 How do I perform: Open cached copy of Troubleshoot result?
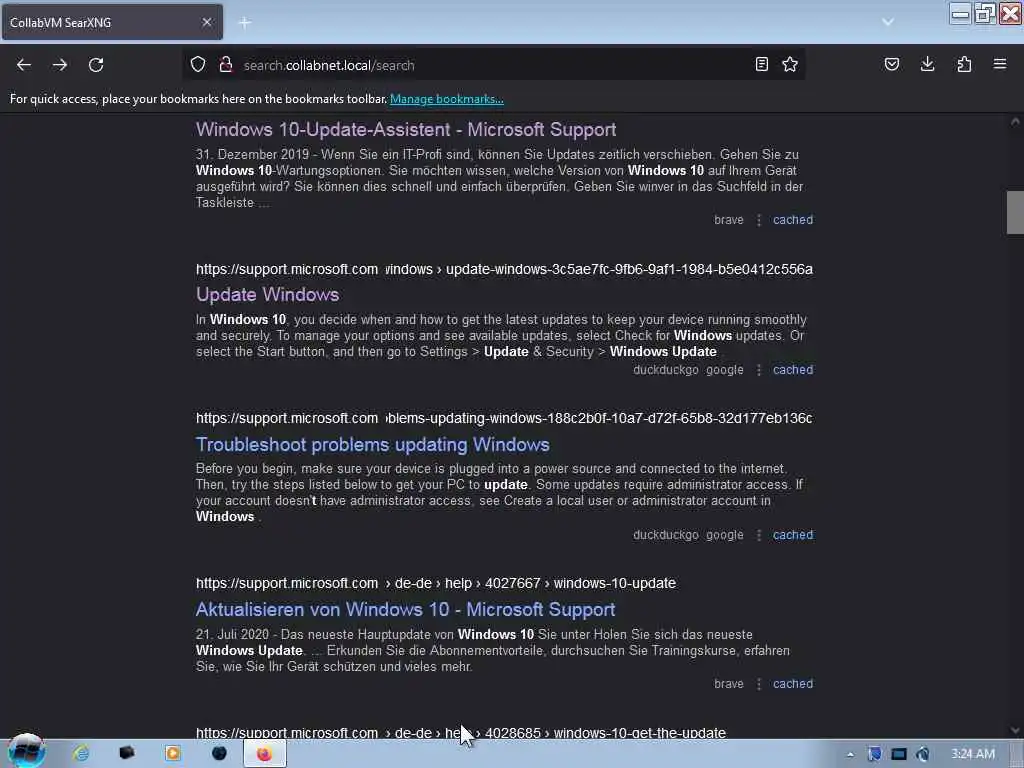793,535
